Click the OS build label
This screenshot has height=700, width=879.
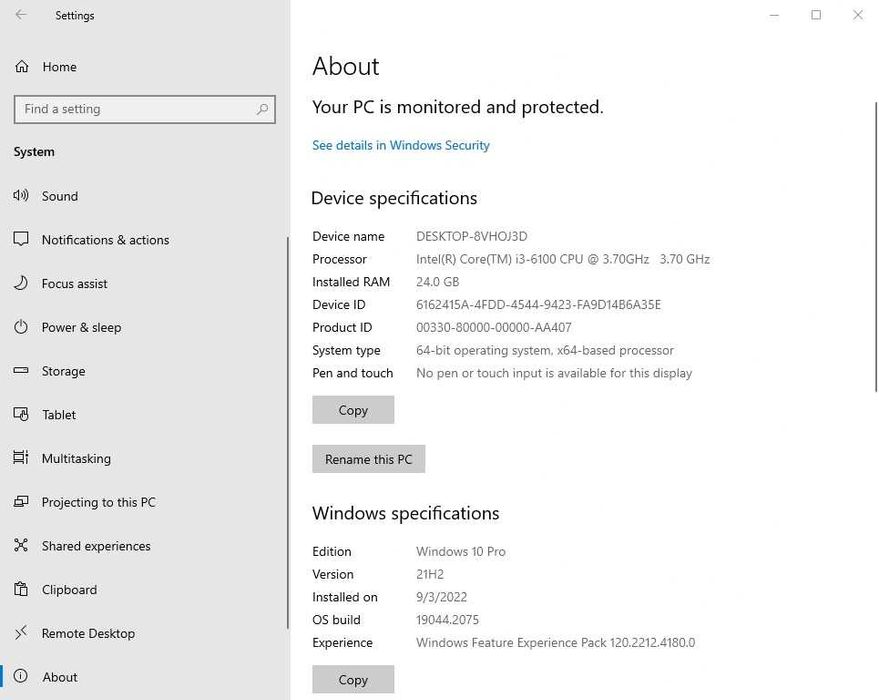pyautogui.click(x=336, y=620)
